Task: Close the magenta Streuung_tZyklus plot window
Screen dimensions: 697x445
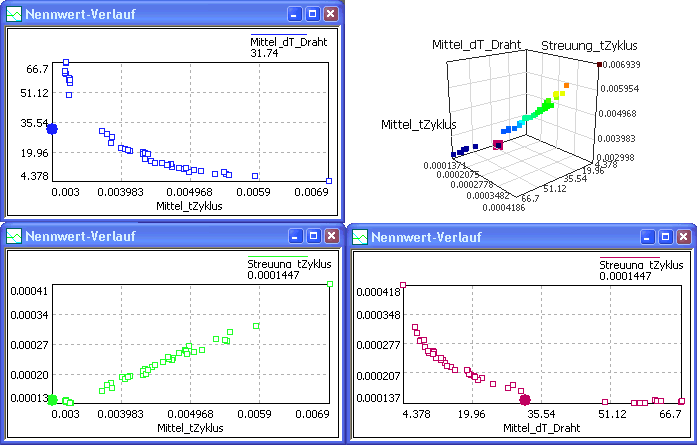Action: 683,237
